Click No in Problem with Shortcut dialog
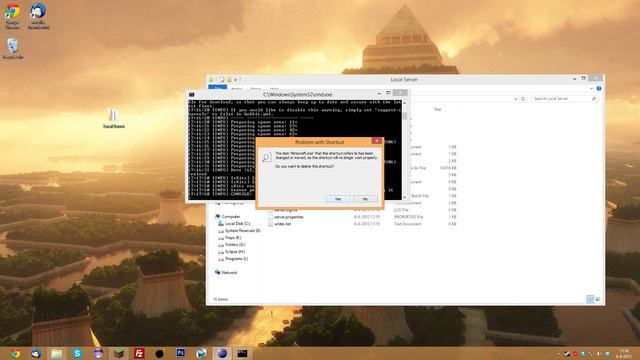 tap(365, 199)
